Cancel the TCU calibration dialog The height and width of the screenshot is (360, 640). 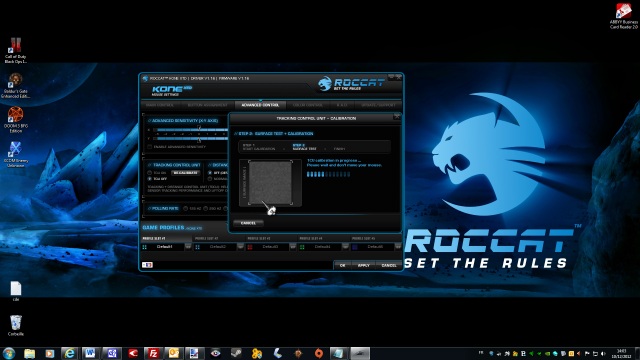[248, 223]
